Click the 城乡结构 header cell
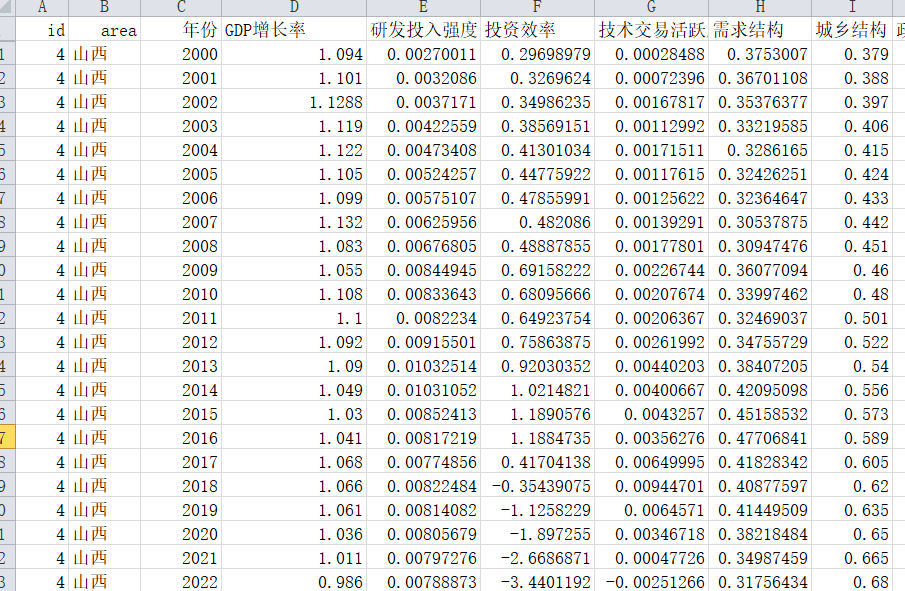 point(852,29)
